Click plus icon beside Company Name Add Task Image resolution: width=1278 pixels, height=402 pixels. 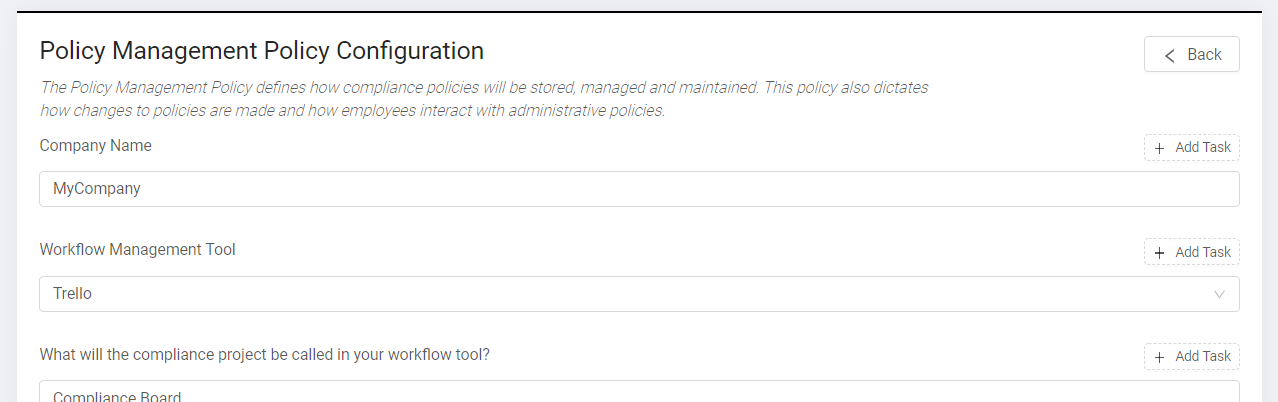coord(1160,148)
